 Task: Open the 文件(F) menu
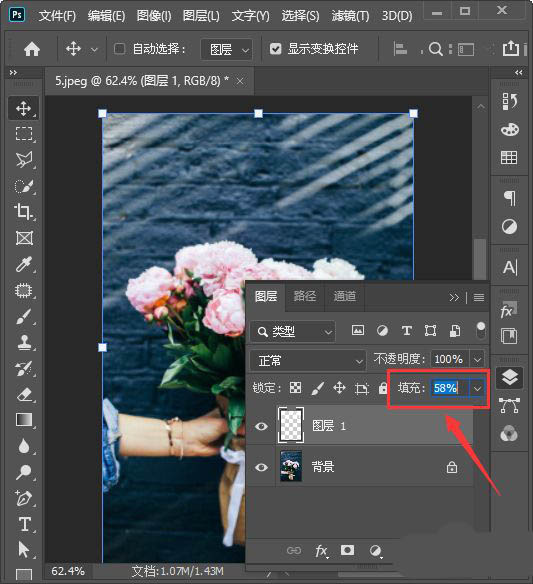[x=57, y=16]
